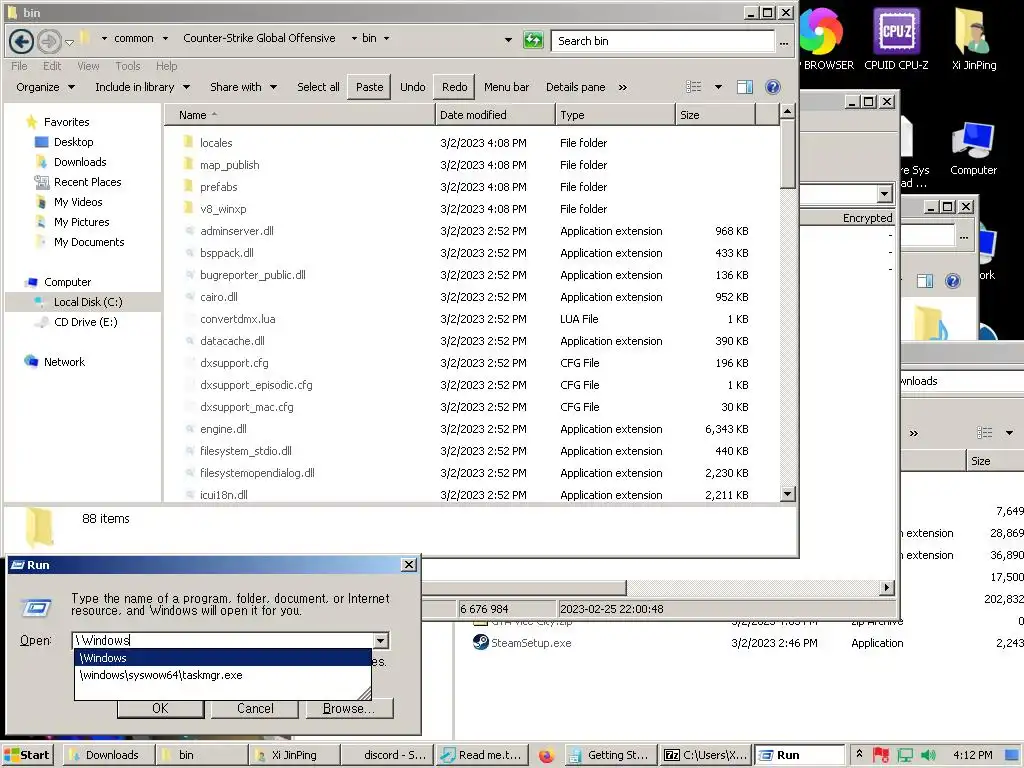
Task: Open the Xi JinPing desktop folder
Action: pyautogui.click(x=974, y=39)
